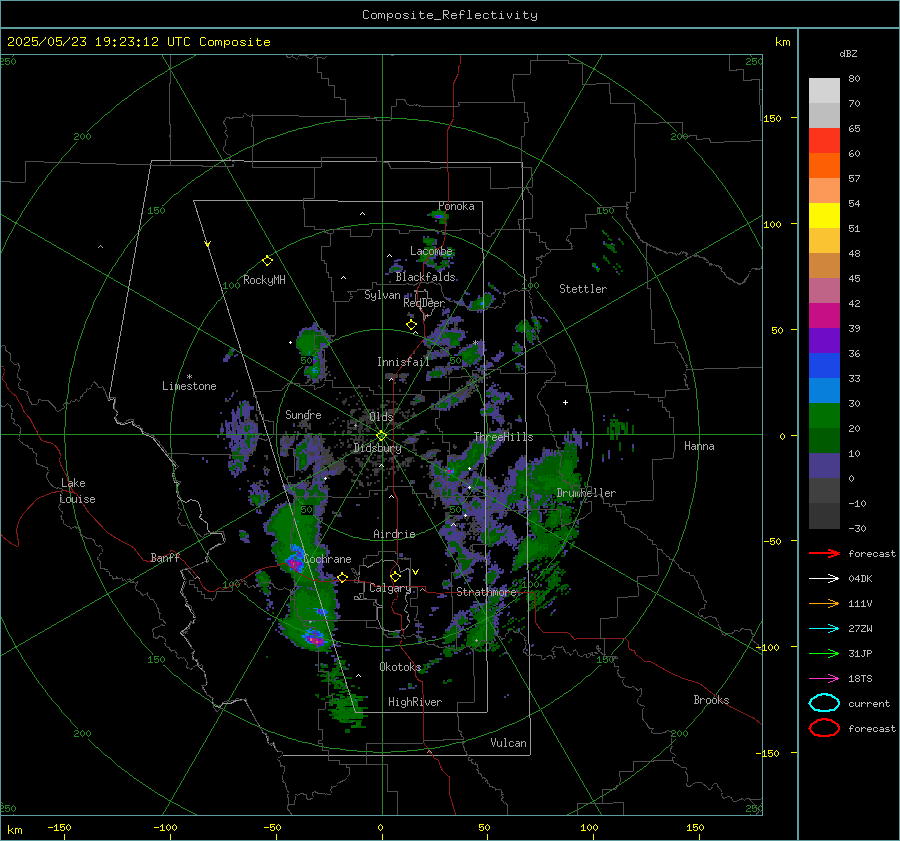
Task: Click the Innisfail label
Action: (403, 362)
